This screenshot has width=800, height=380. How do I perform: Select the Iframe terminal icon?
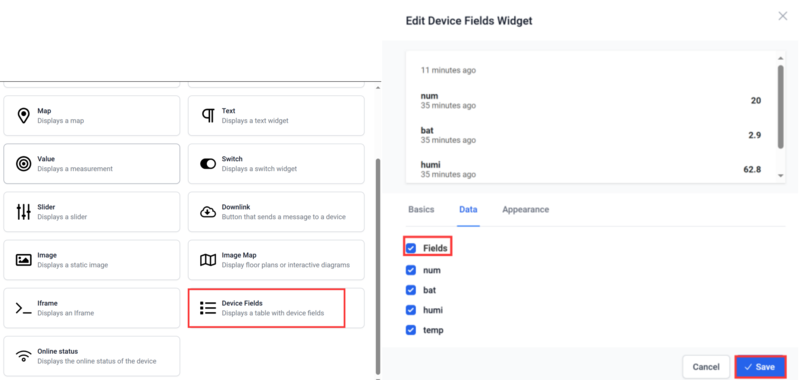pyautogui.click(x=23, y=308)
